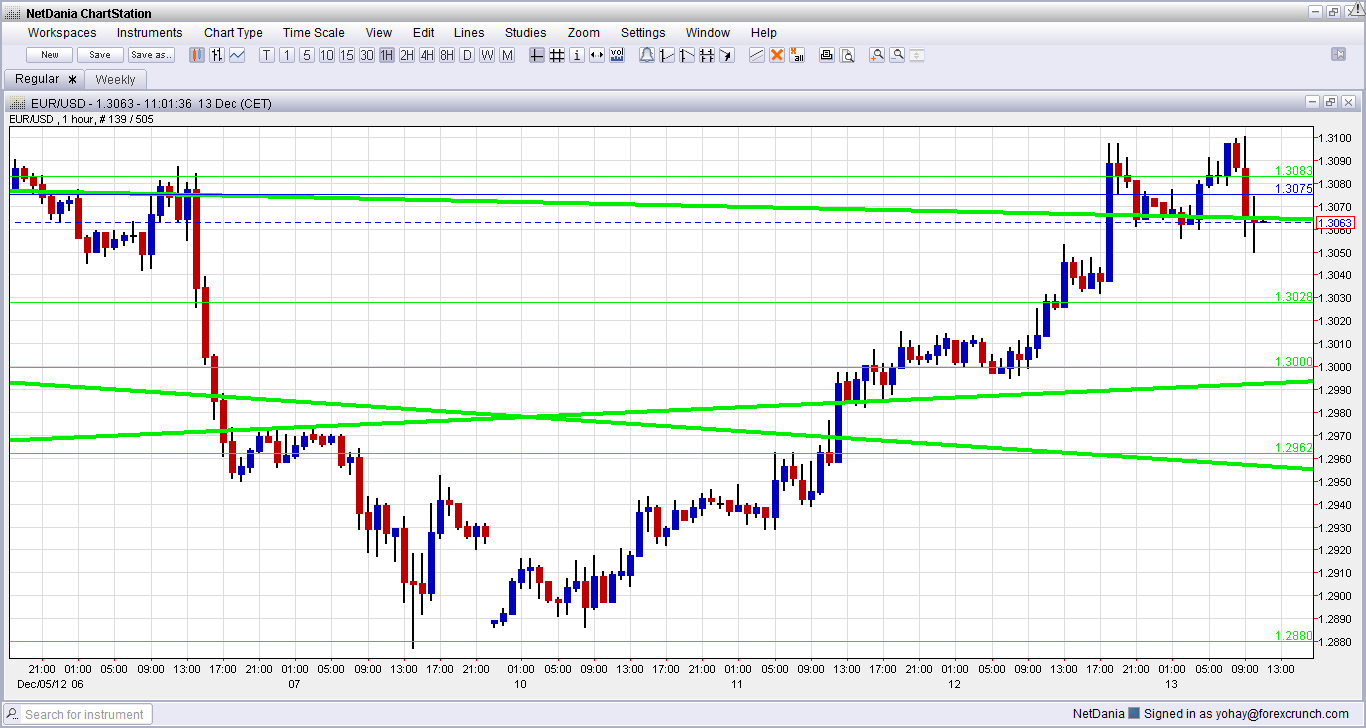The image size is (1366, 728).
Task: Click the alert bell icon
Action: [x=646, y=55]
